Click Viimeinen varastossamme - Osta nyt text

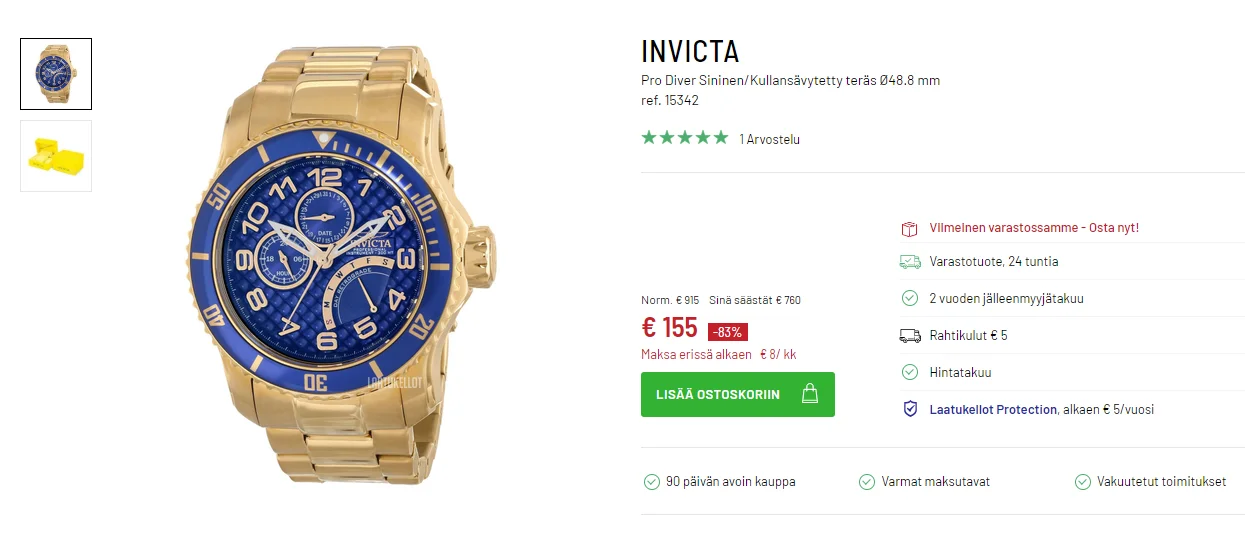1034,228
